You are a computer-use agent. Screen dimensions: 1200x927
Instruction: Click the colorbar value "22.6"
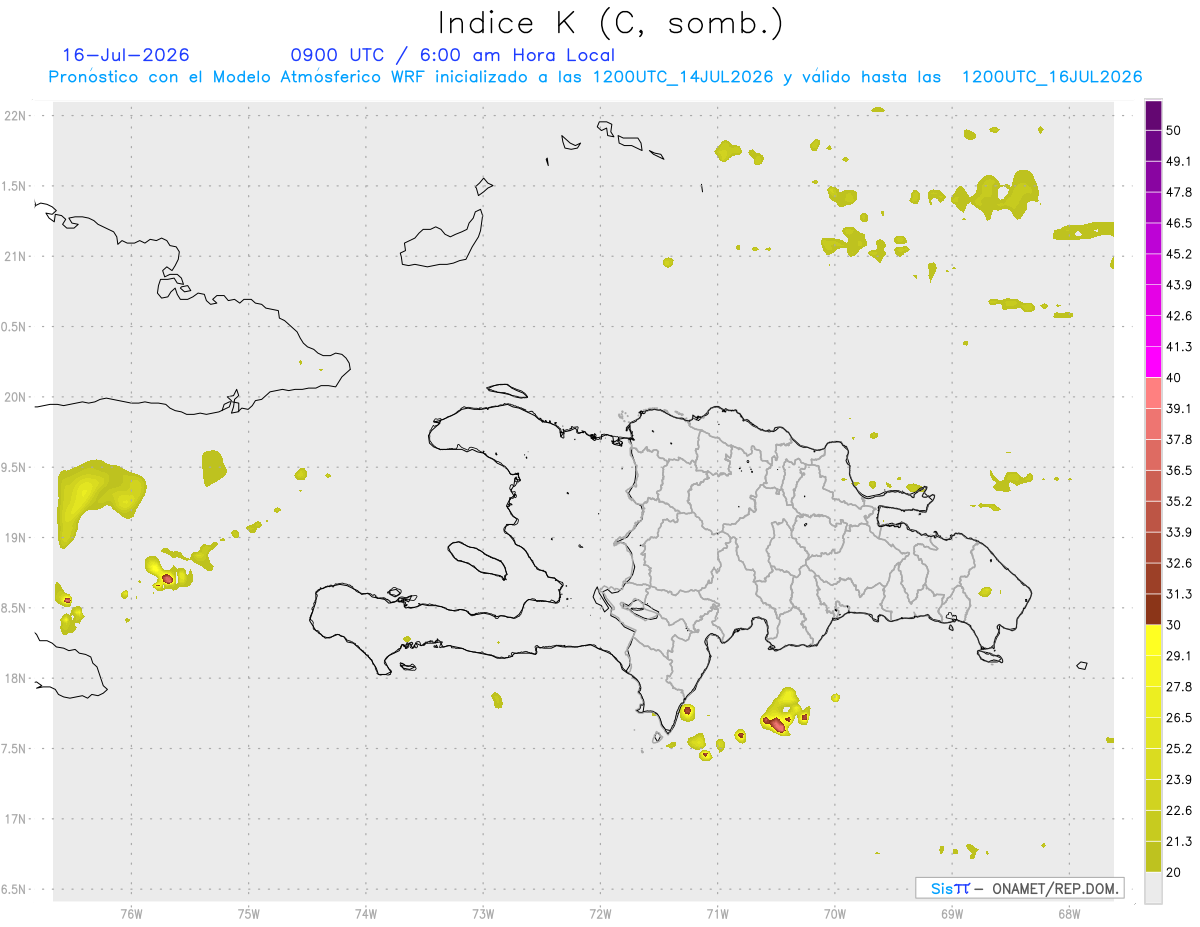[1179, 811]
